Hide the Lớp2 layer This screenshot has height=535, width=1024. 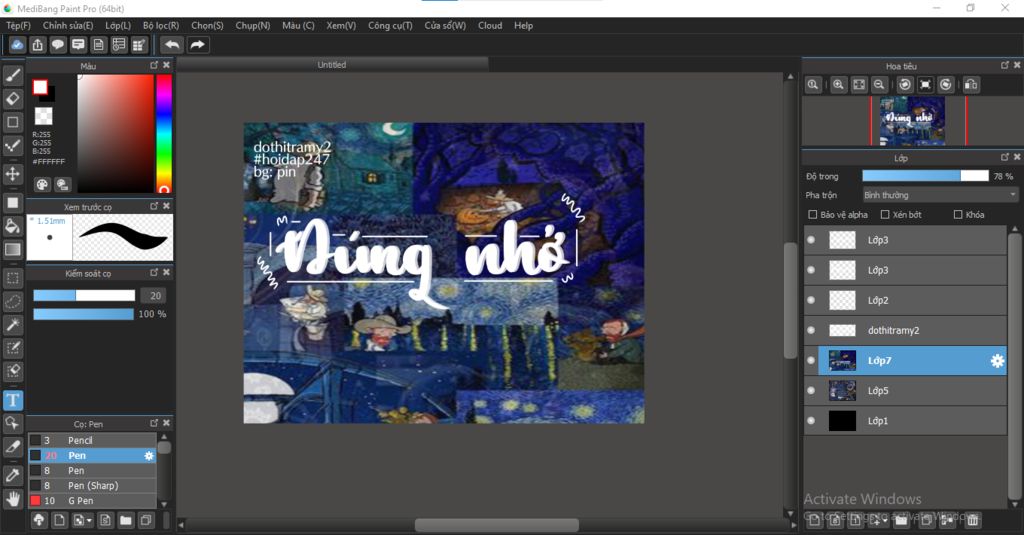click(811, 300)
